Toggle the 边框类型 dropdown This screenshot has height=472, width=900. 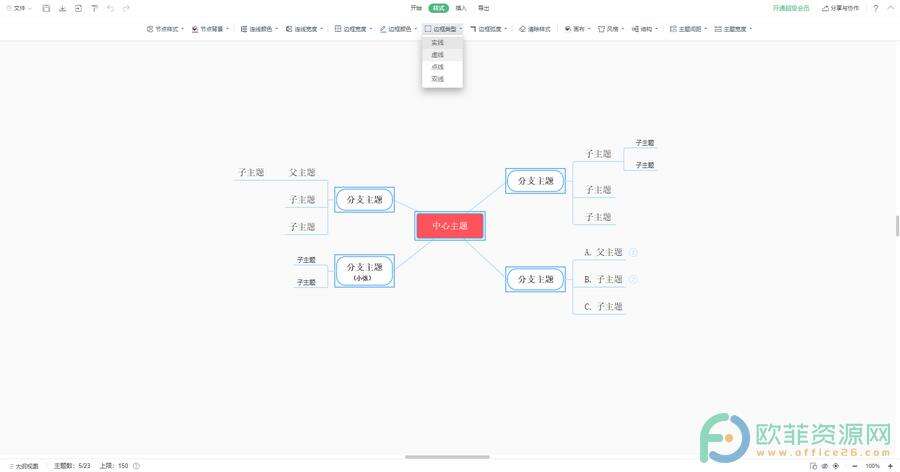(x=443, y=29)
